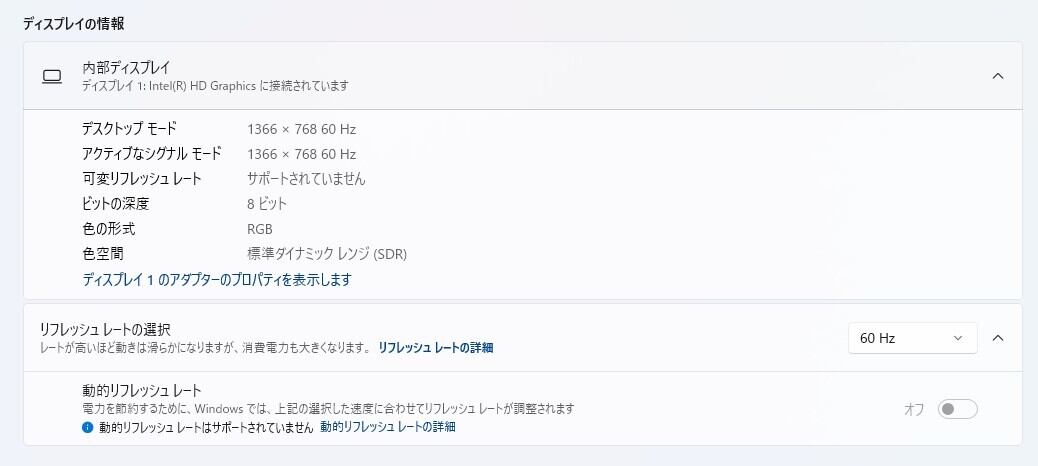The width and height of the screenshot is (1038, 466).
Task: Click the blue info icon in the dynamic refresh notice
Action: click(88, 427)
